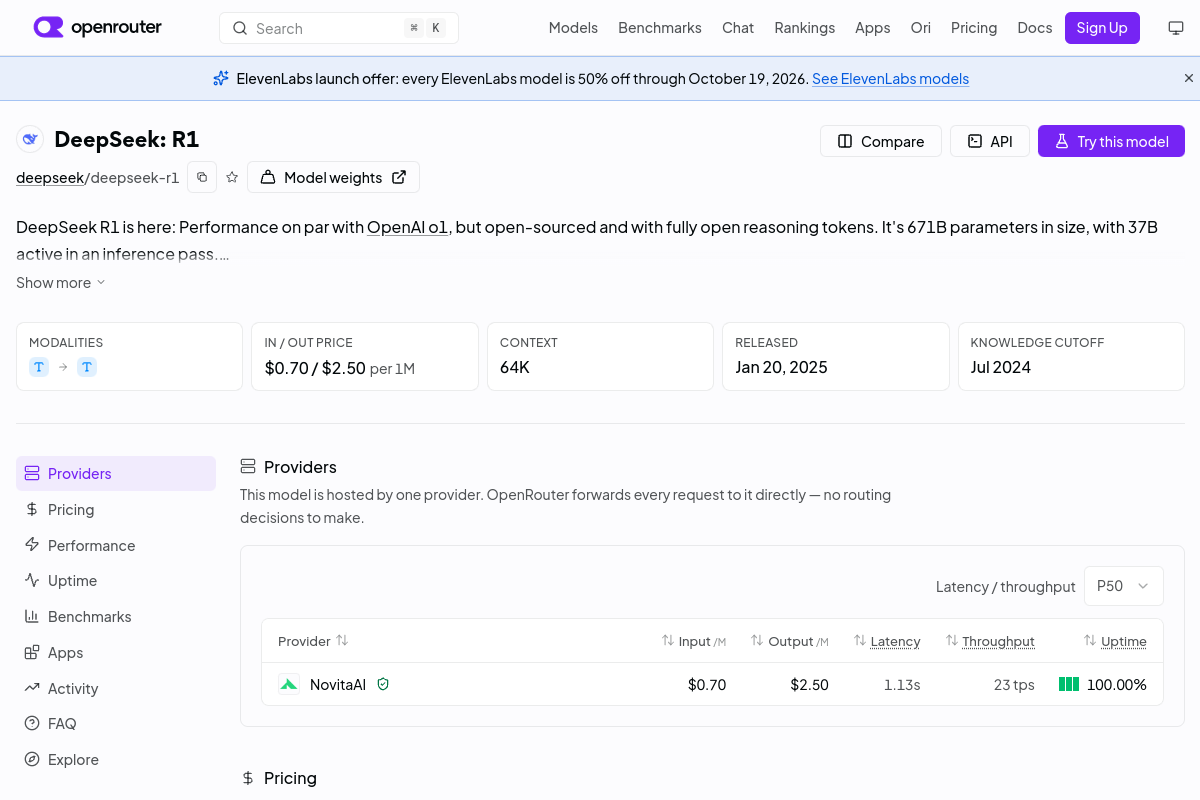Select sidebar Benchmarks item
Image resolution: width=1200 pixels, height=800 pixels.
tap(116, 617)
